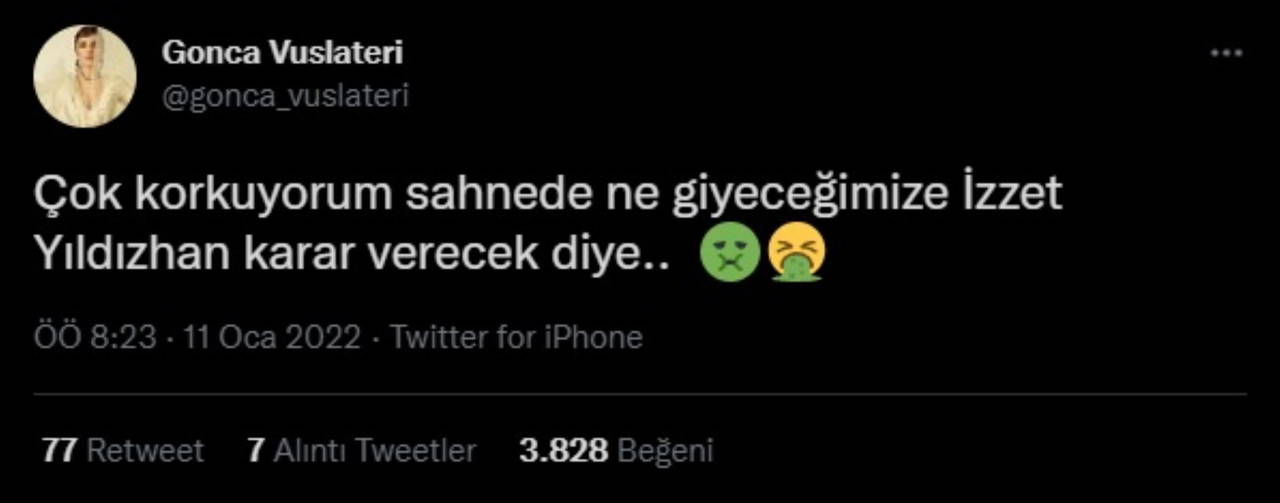The width and height of the screenshot is (1280, 503).
Task: Show the Beğeni likes list
Action: (x=666, y=451)
